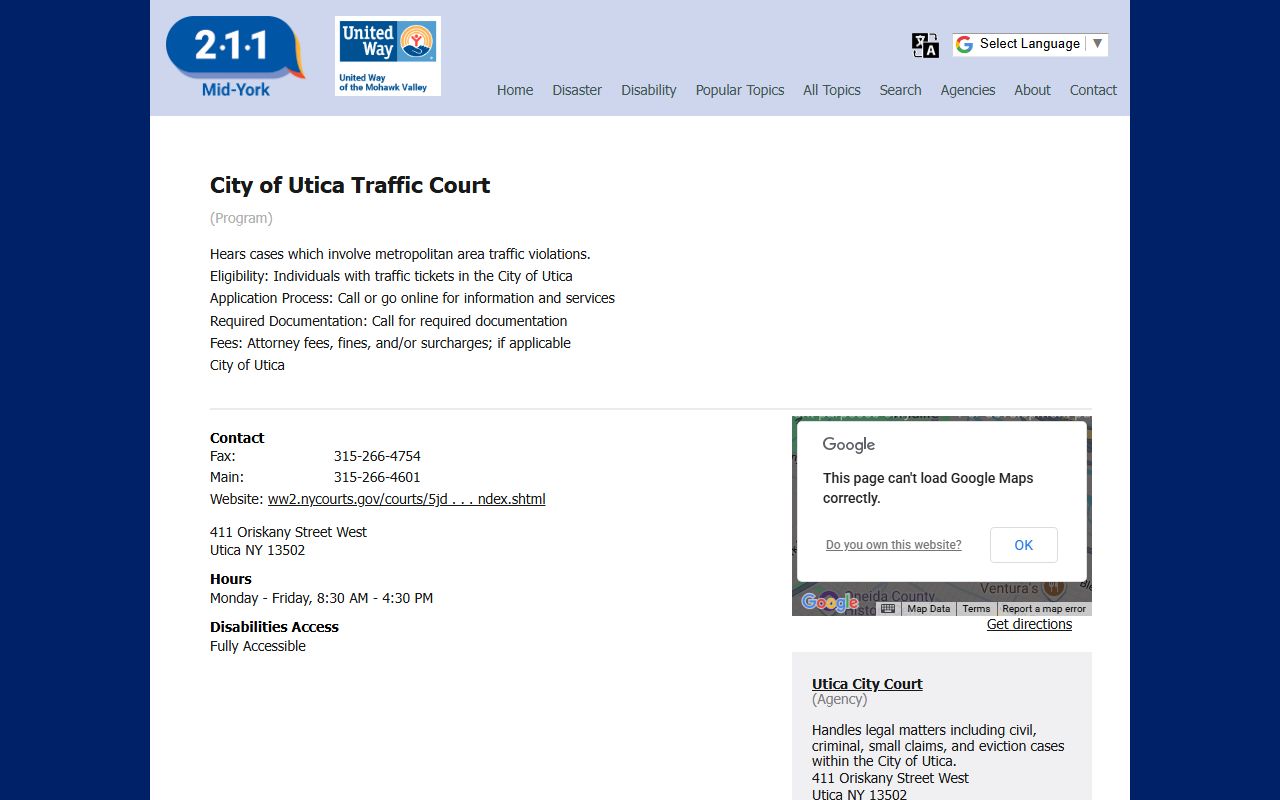The height and width of the screenshot is (800, 1280).
Task: Select All Topics in navigation bar
Action: (x=831, y=90)
